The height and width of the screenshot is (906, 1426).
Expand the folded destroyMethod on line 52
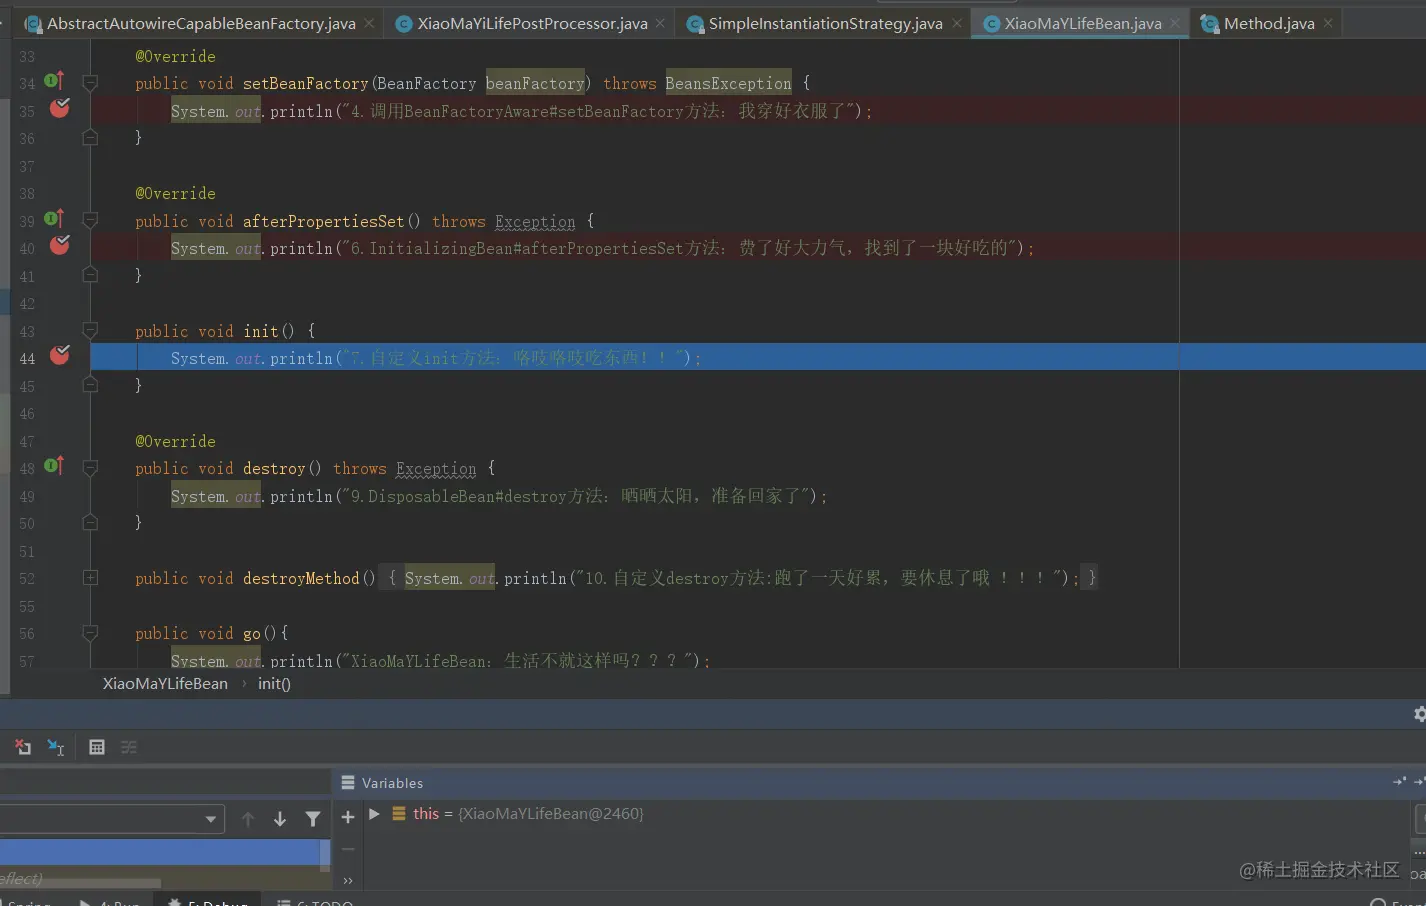click(90, 578)
